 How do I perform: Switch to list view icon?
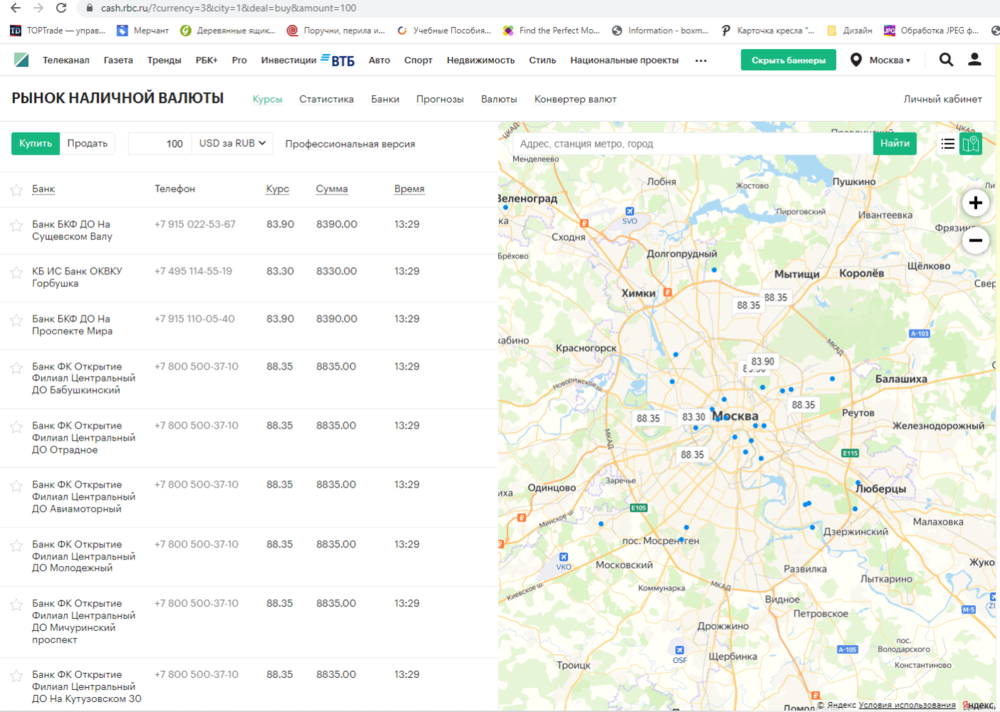[947, 144]
